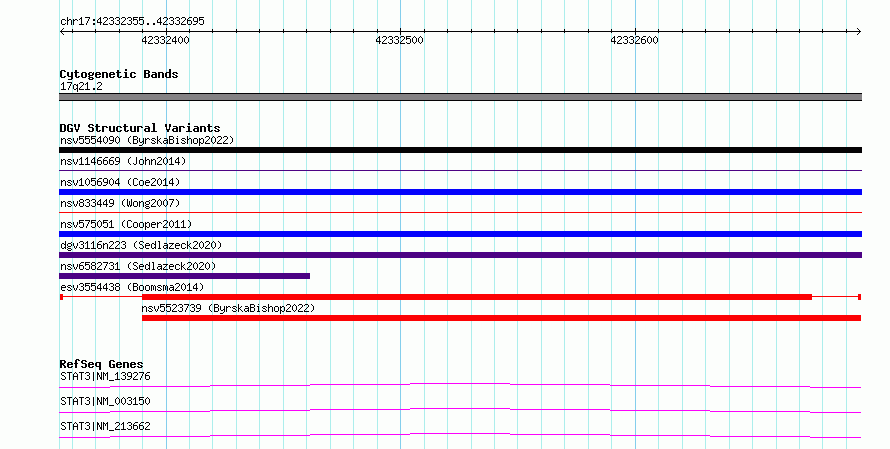Click variant label nsv833449 (Wong2007)

(120, 203)
